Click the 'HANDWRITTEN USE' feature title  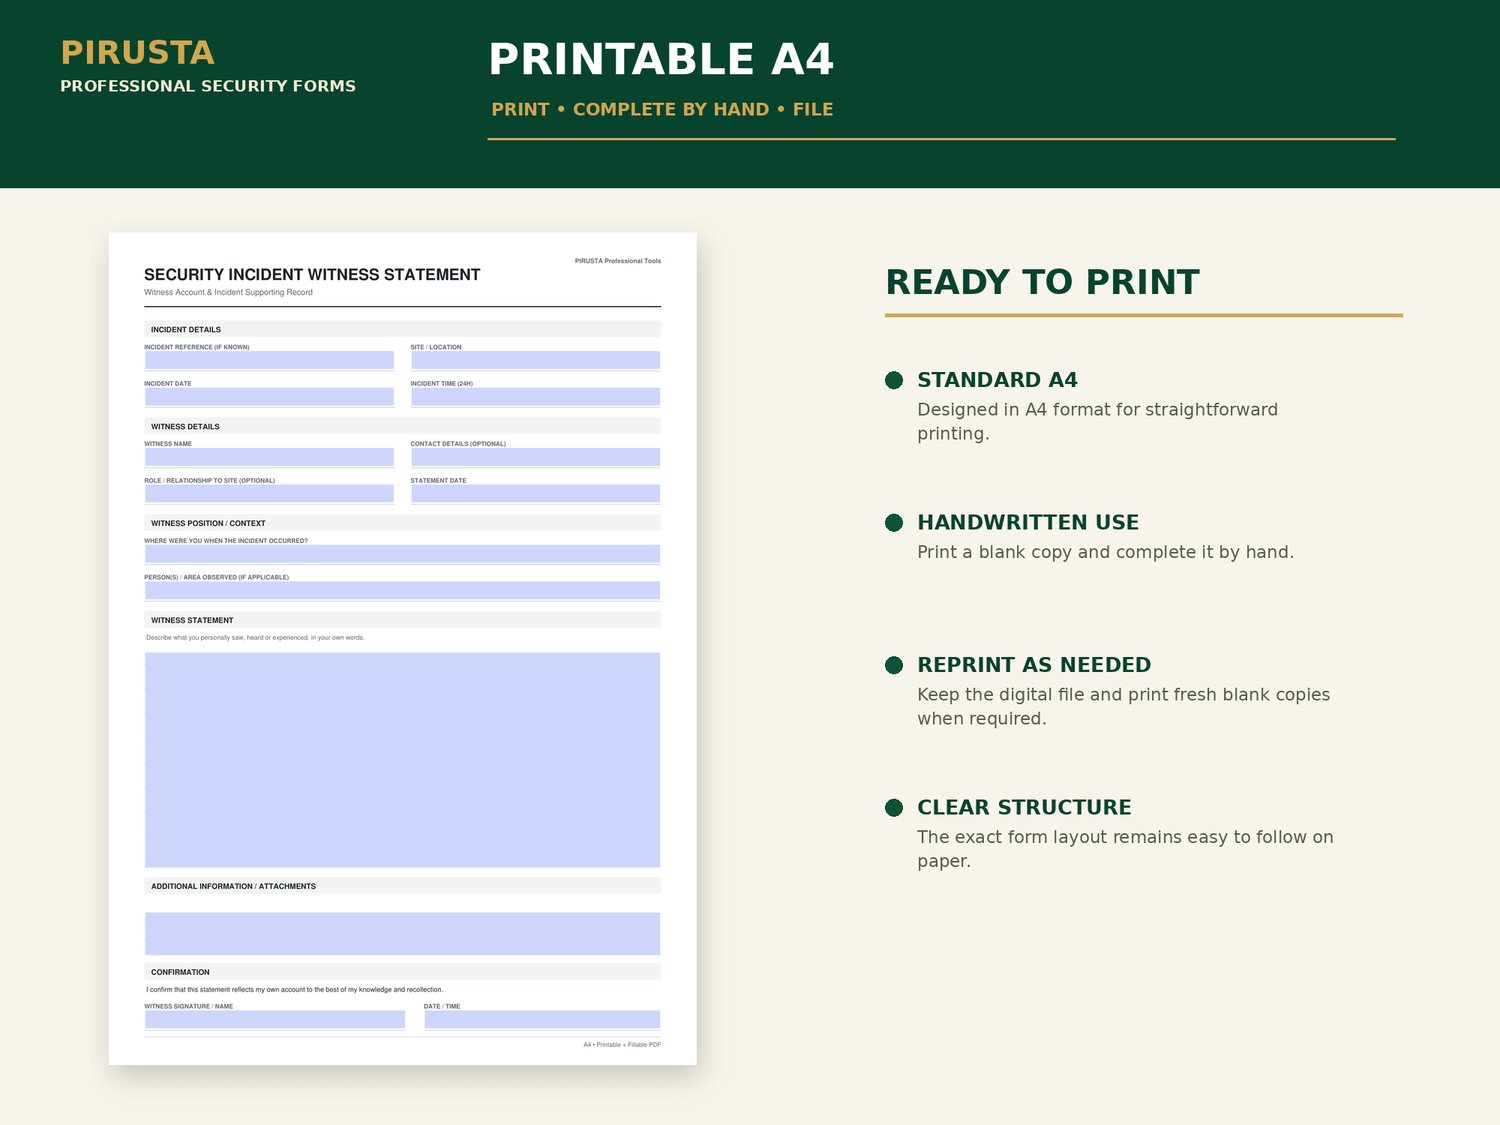click(x=1028, y=522)
